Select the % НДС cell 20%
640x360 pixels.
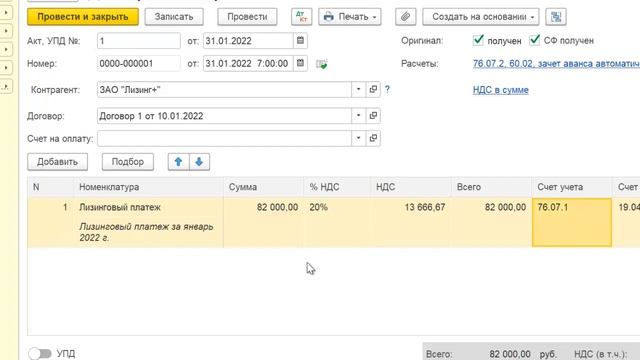[337, 222]
